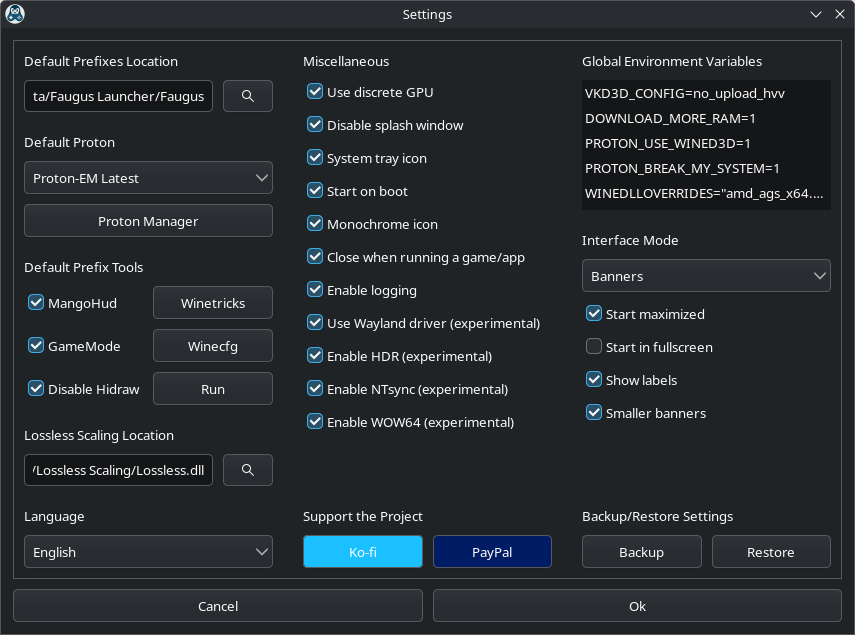Toggle Use discrete GPU option
Screen dimensions: 855x635
(x=315, y=92)
